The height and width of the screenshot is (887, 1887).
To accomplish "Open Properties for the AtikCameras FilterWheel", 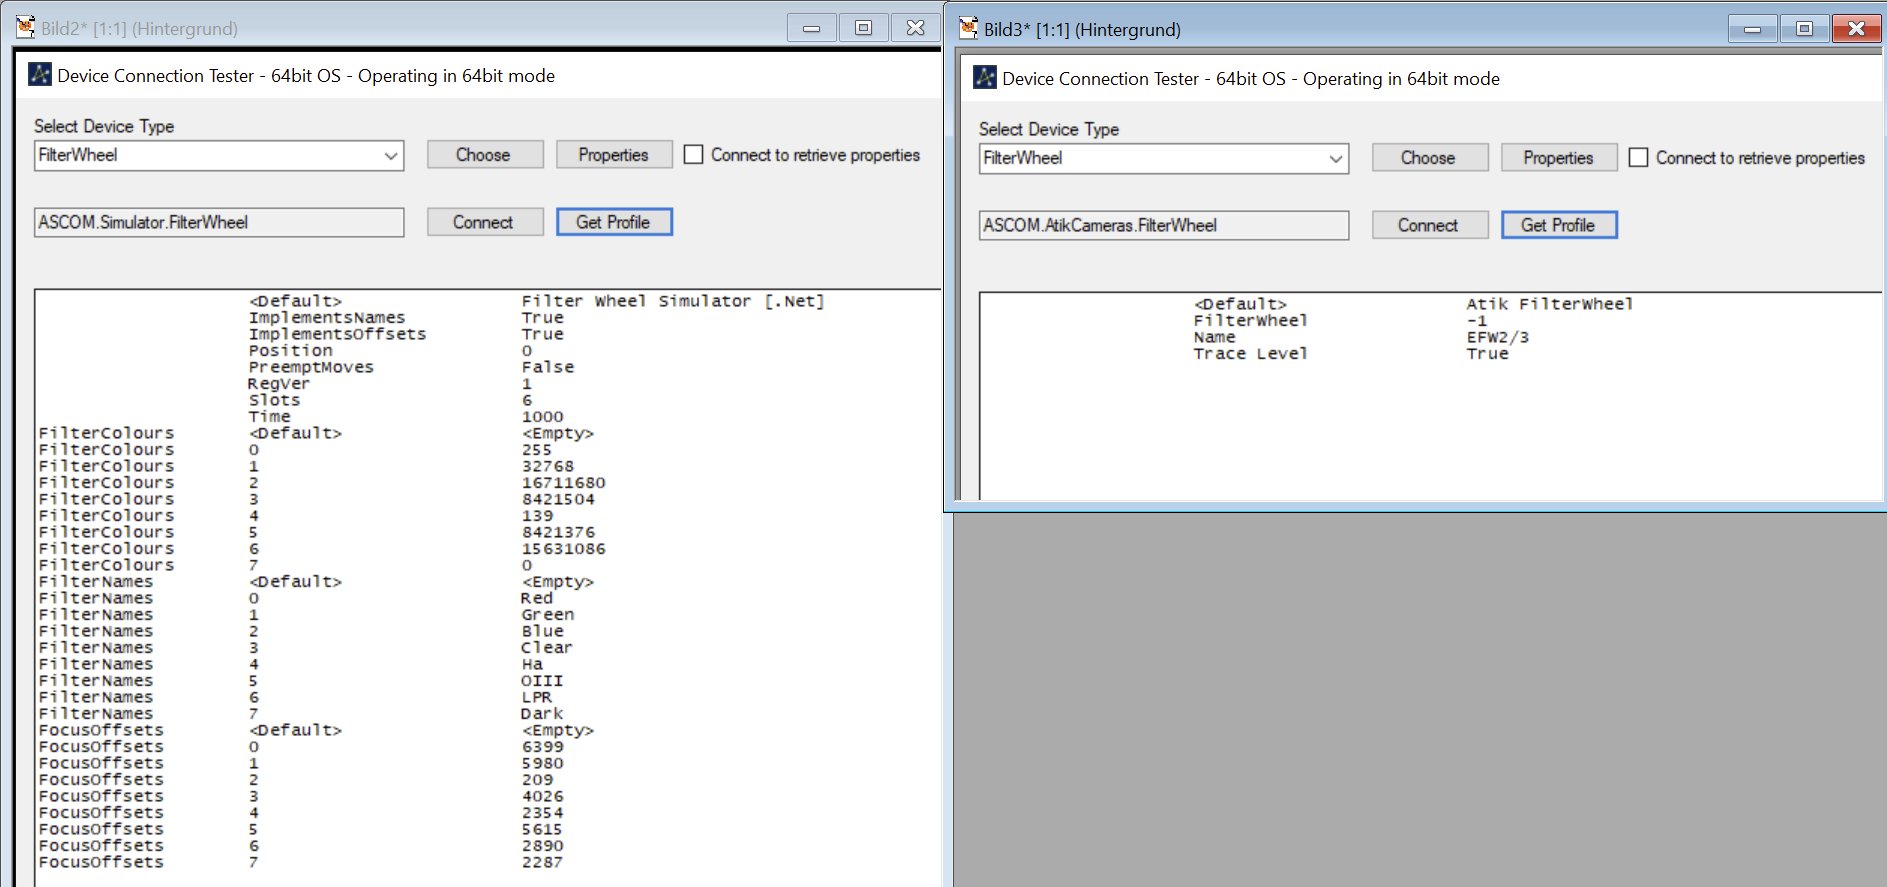I will (x=1558, y=158).
